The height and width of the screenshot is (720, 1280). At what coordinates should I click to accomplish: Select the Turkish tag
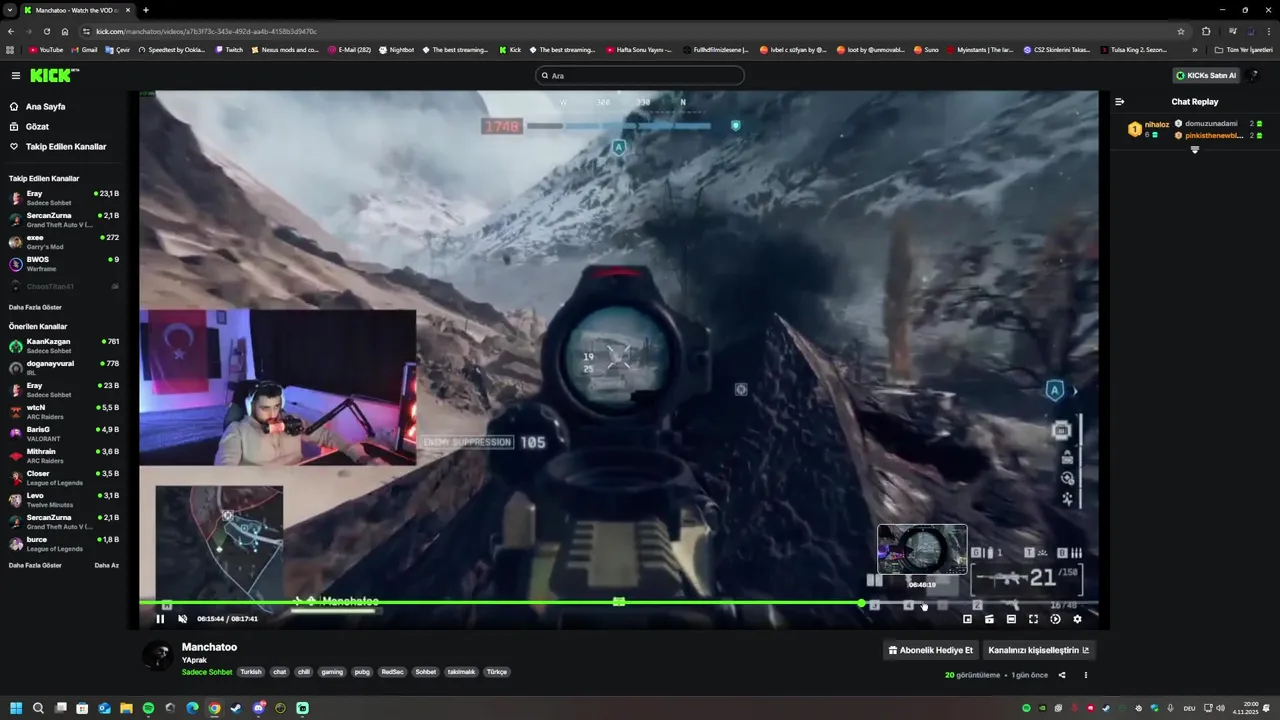pyautogui.click(x=250, y=672)
